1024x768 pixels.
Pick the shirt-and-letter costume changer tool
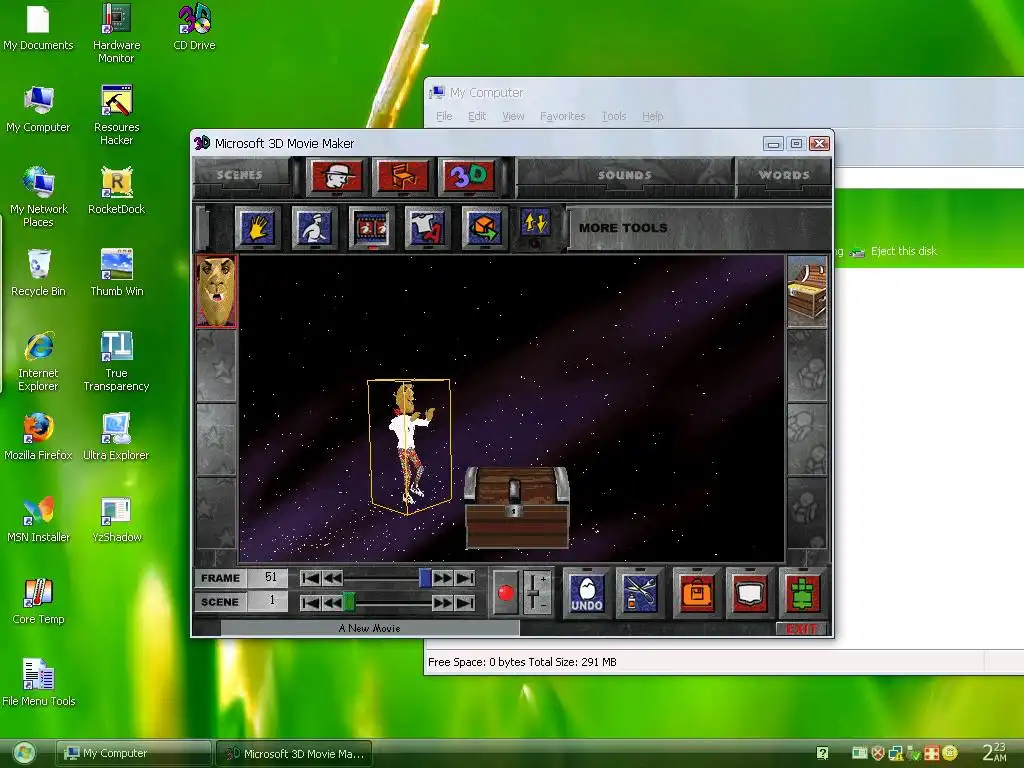pyautogui.click(x=427, y=227)
